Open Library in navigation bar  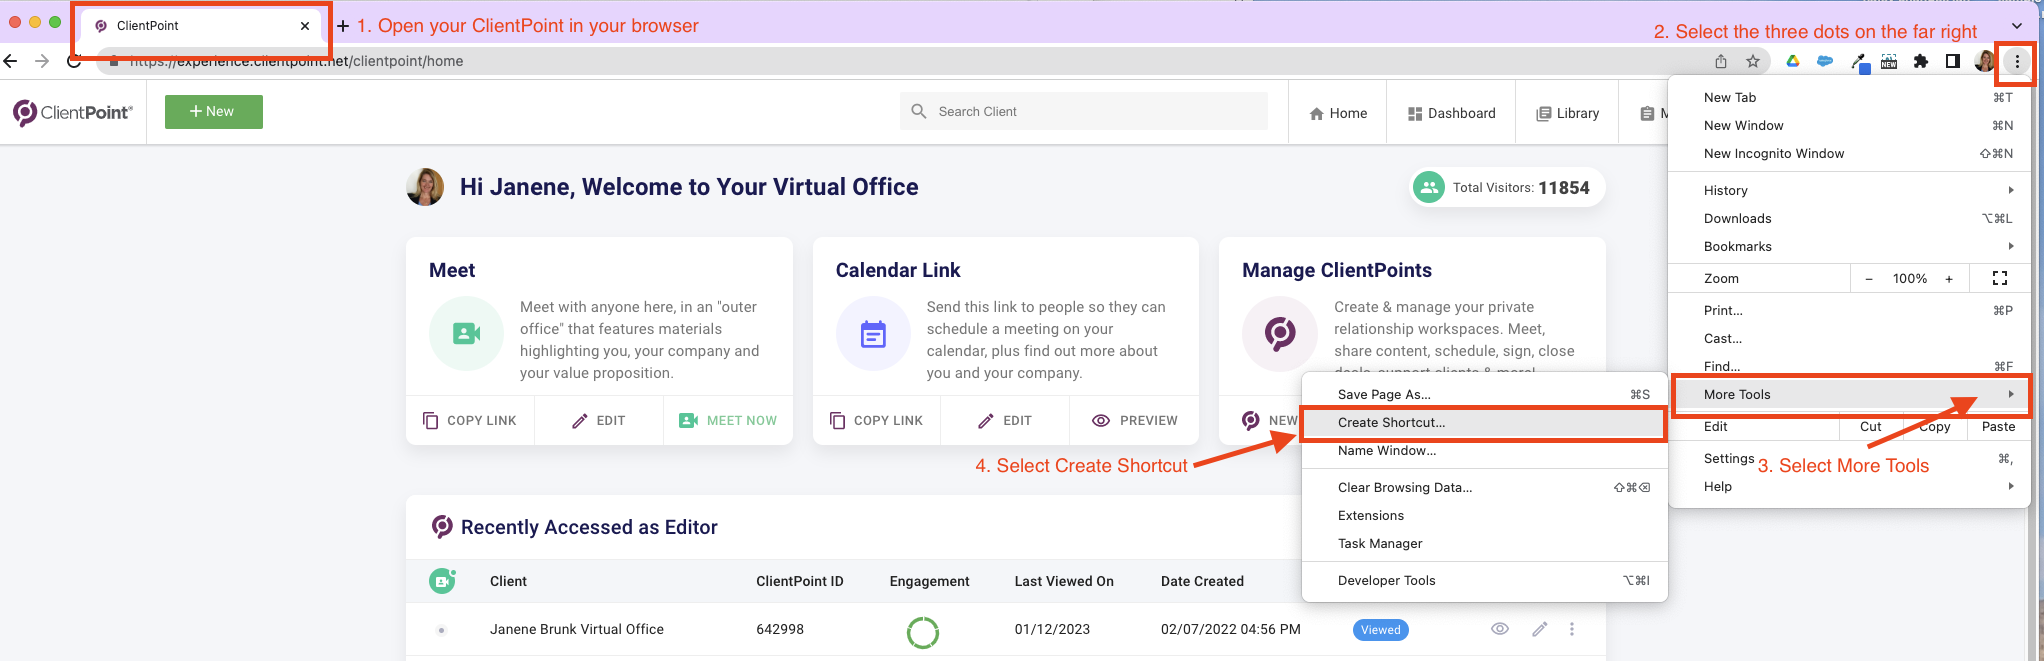tap(1567, 113)
